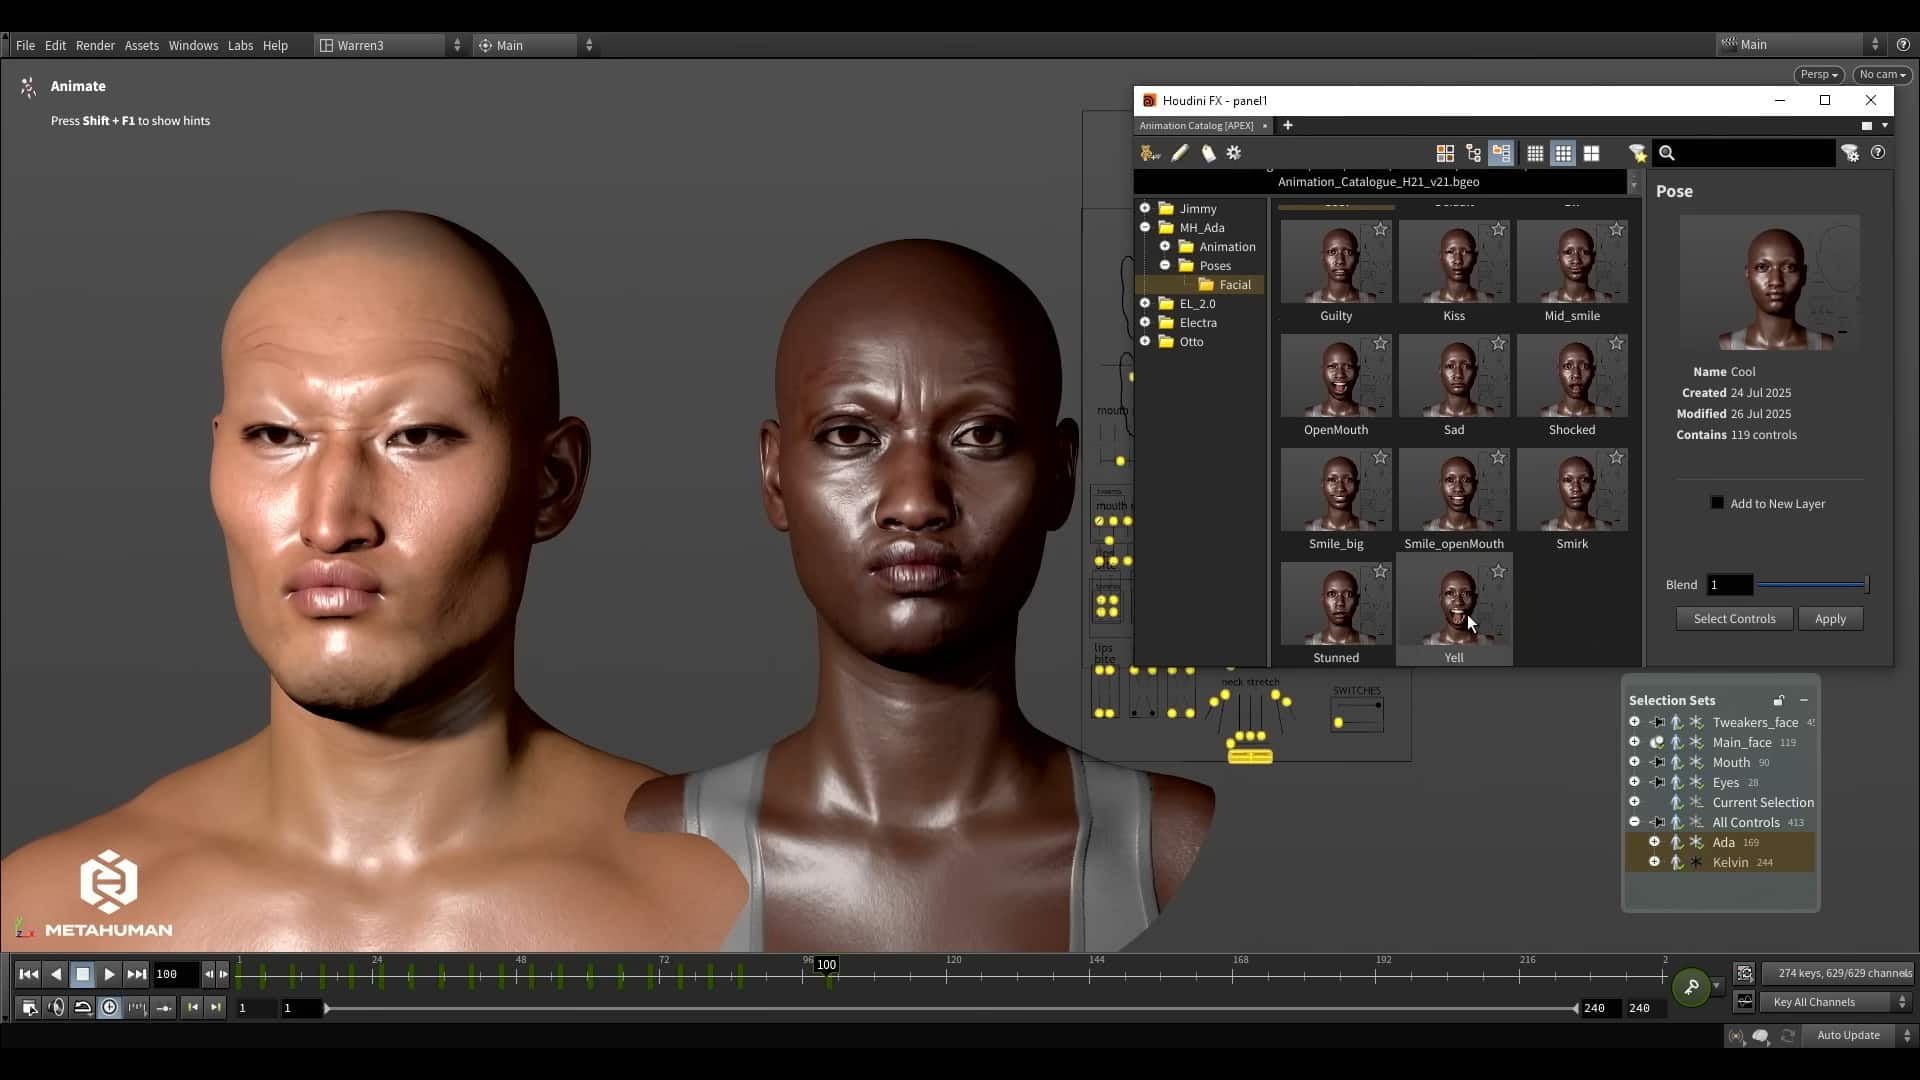
Task: Select the Animation Catalog [APEX] tab
Action: click(1196, 125)
